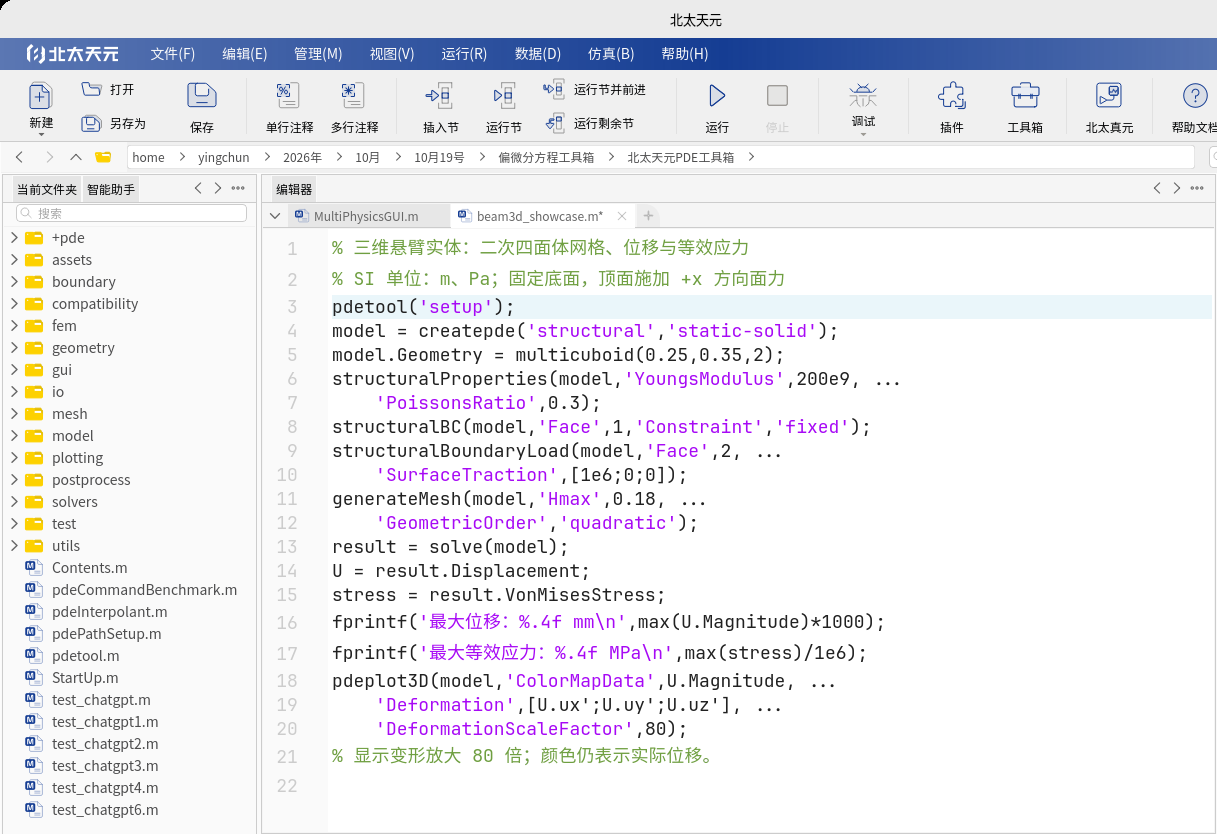
Task: Open editor panel more options menu
Action: tap(1197, 188)
